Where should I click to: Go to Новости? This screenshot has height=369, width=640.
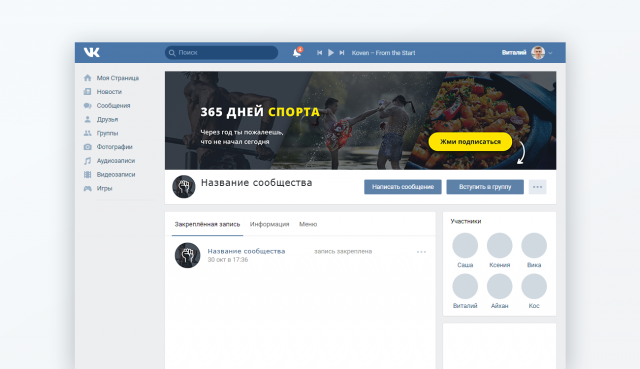(109, 92)
